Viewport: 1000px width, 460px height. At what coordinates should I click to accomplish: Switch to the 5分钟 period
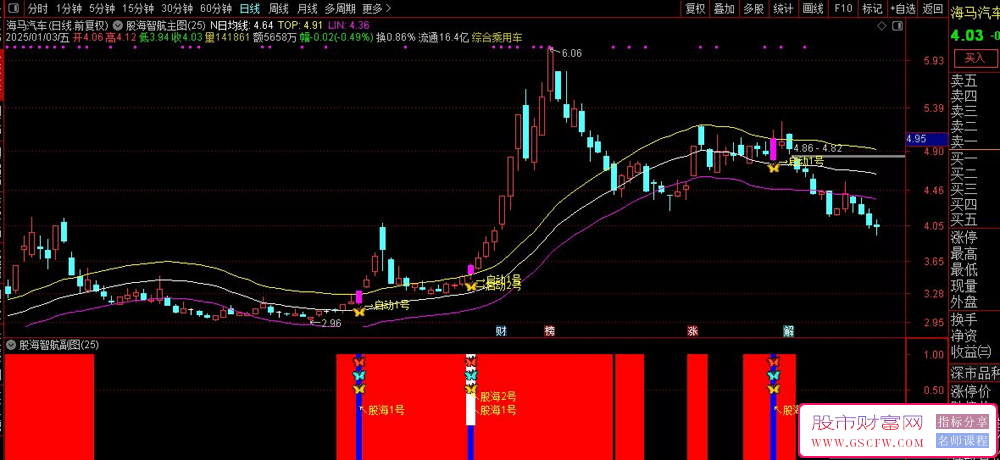tap(102, 8)
